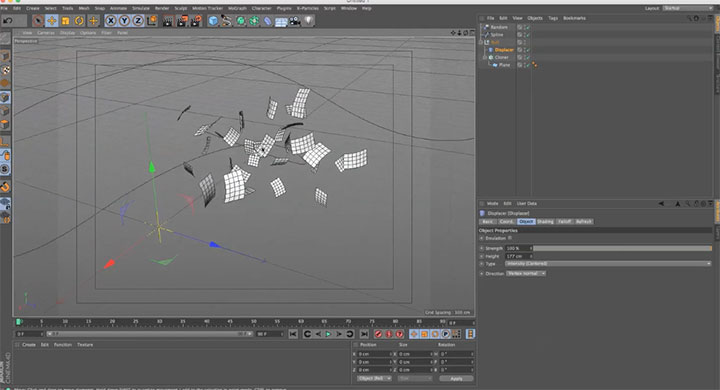
Task: Disable the Random effector checkmark
Action: (x=528, y=27)
